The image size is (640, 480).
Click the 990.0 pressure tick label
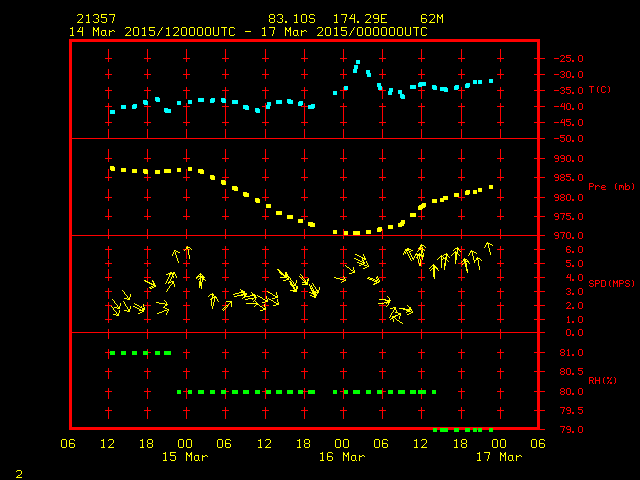569,159
